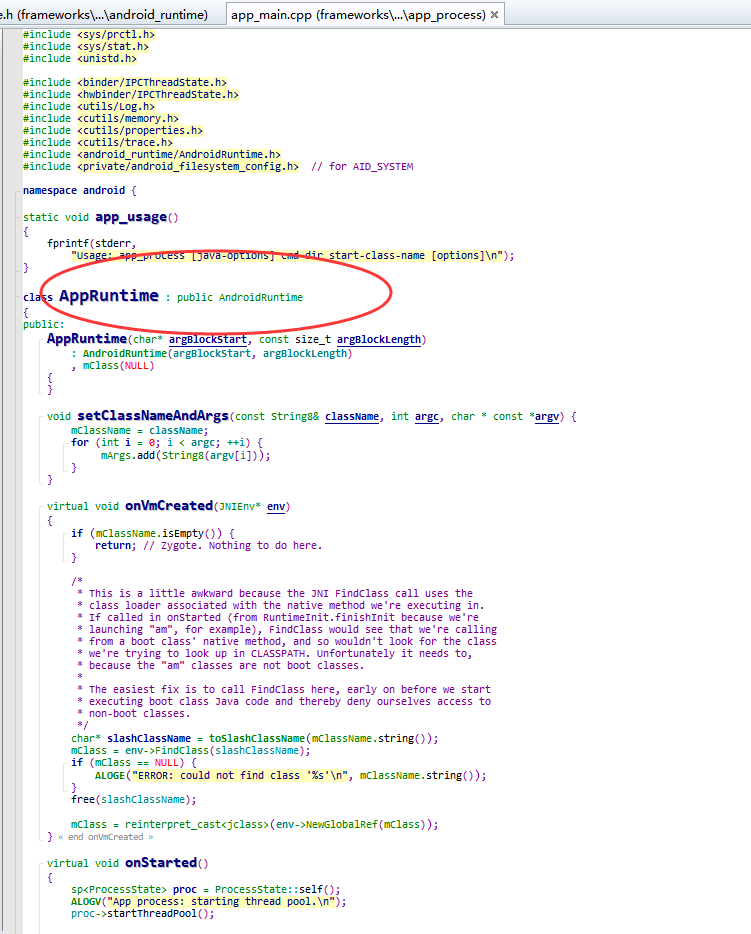Click the 'public:' access specifier

tap(43, 324)
